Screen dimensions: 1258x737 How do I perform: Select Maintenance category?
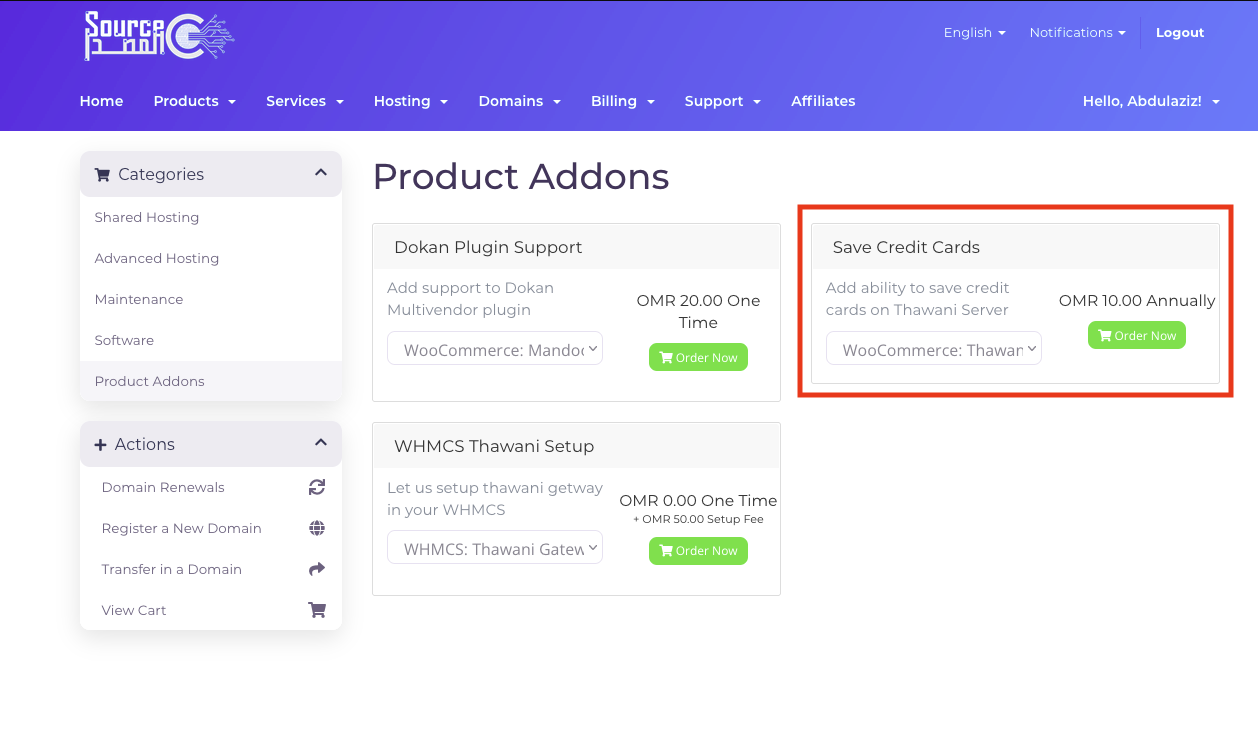click(x=211, y=299)
